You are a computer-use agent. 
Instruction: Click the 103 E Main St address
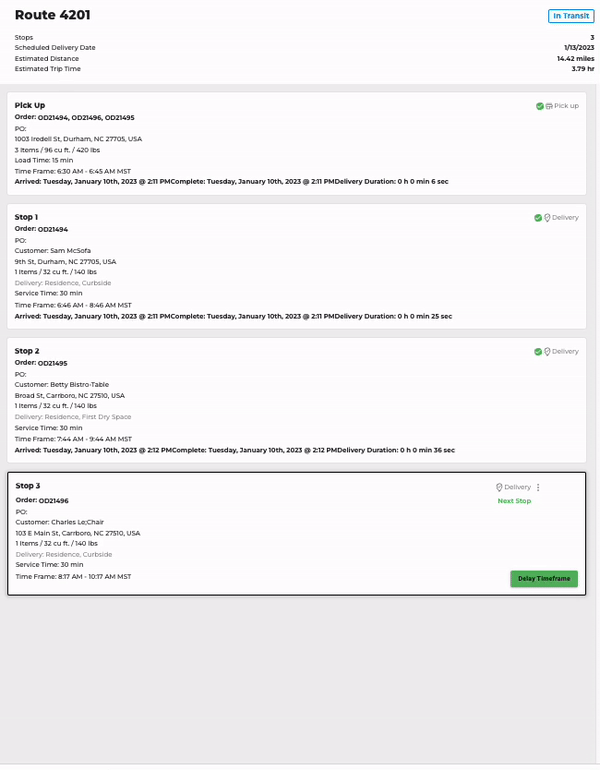[78, 533]
